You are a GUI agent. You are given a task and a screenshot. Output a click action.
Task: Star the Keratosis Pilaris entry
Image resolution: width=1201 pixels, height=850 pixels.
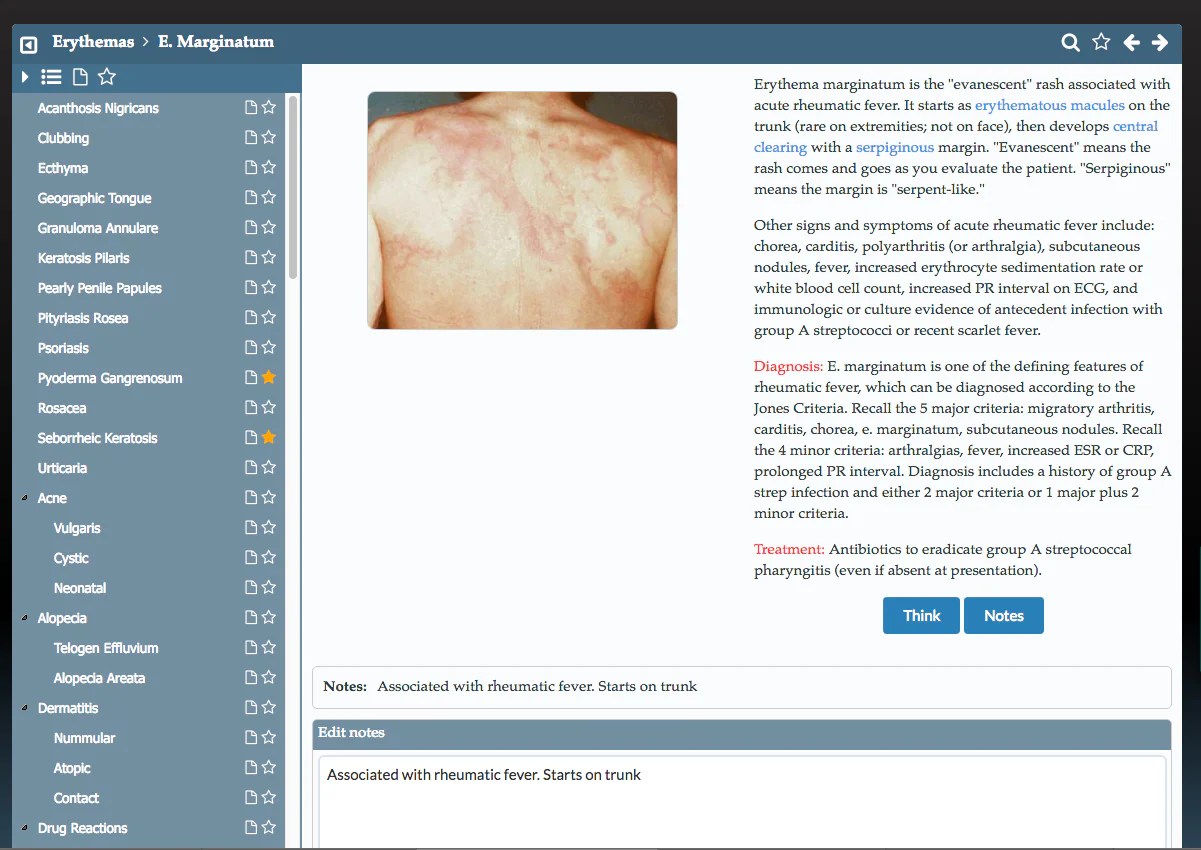[268, 258]
